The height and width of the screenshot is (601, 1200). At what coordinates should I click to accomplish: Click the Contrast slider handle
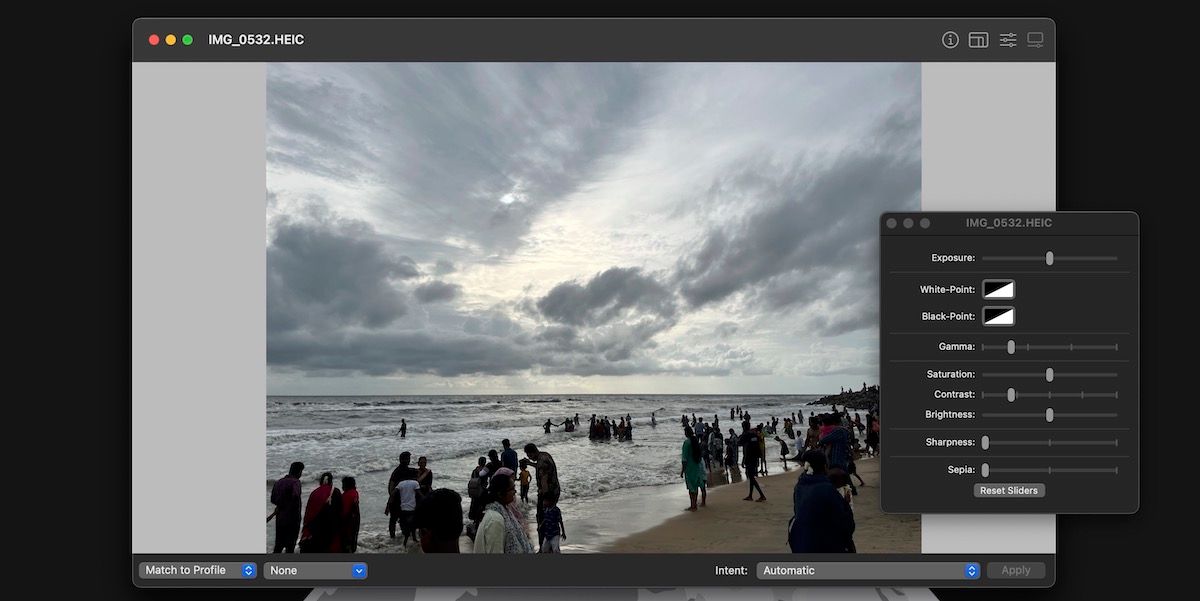click(x=1010, y=394)
